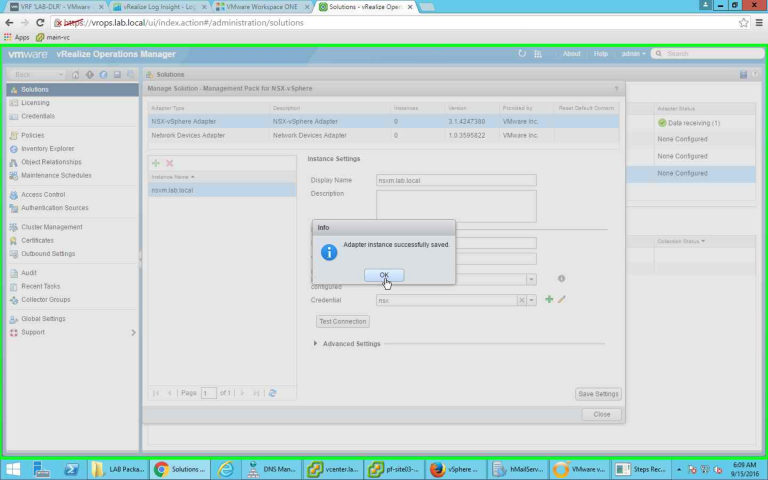Click the Test Connection button
Viewport: 768px width, 480px height.
coord(342,321)
